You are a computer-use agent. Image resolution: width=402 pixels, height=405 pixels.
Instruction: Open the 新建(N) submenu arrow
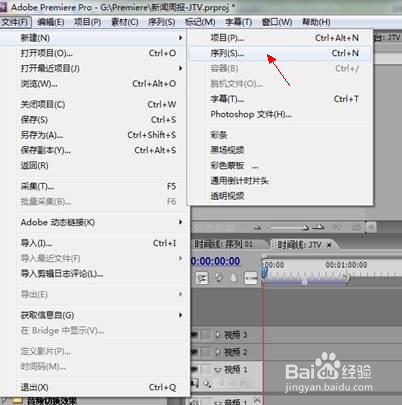point(180,38)
